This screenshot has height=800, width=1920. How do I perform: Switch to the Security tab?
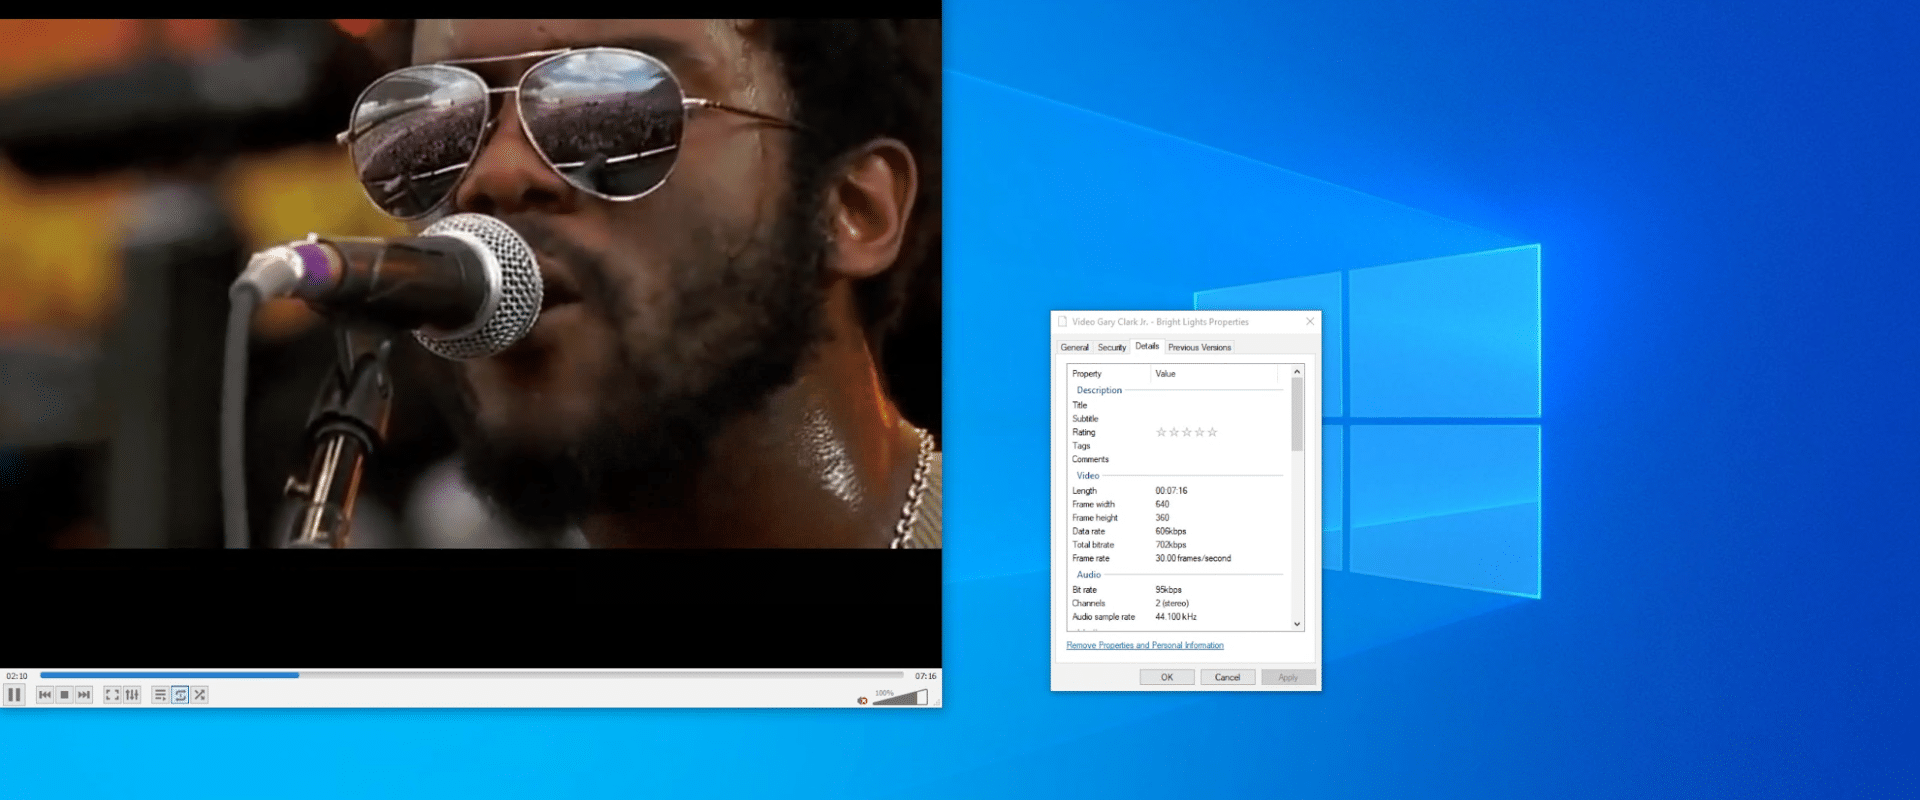coord(1112,347)
